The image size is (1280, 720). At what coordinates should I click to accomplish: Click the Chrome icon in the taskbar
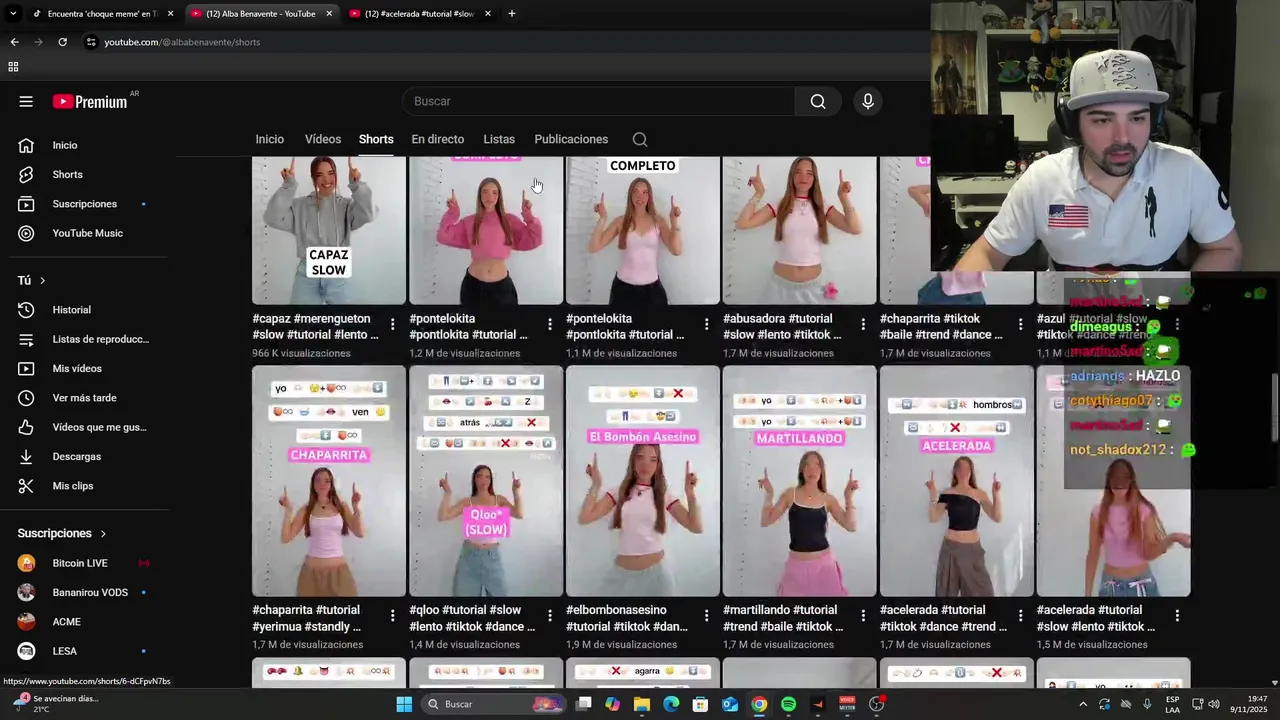759,704
